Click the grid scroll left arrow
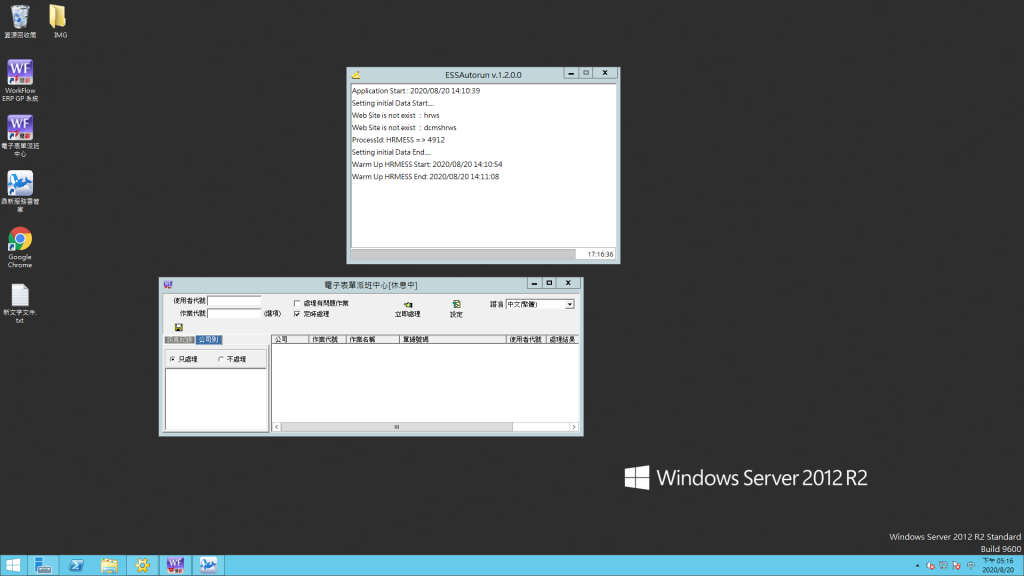The width and height of the screenshot is (1024, 576). point(277,427)
